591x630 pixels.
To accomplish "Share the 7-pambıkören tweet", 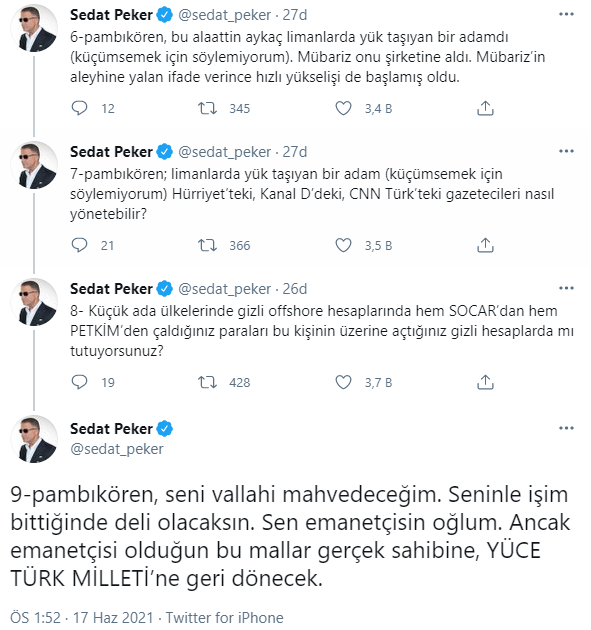I will [x=485, y=245].
